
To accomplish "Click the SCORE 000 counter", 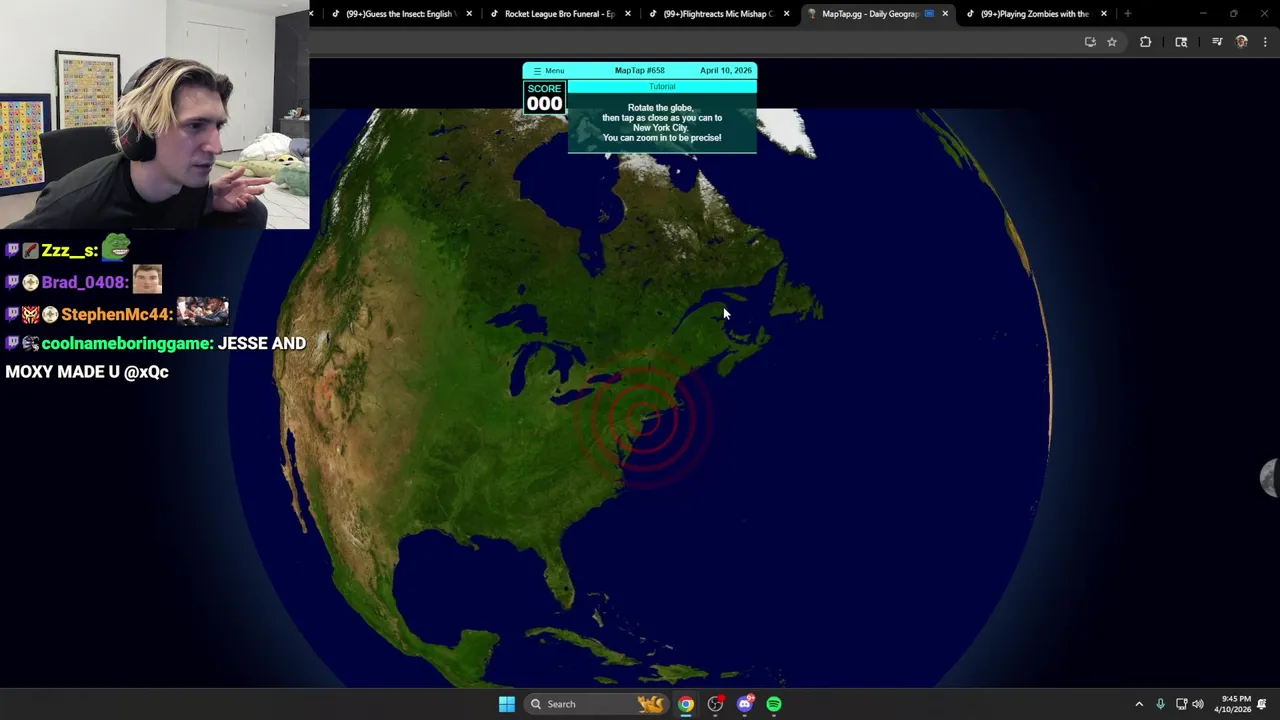I will tap(545, 97).
